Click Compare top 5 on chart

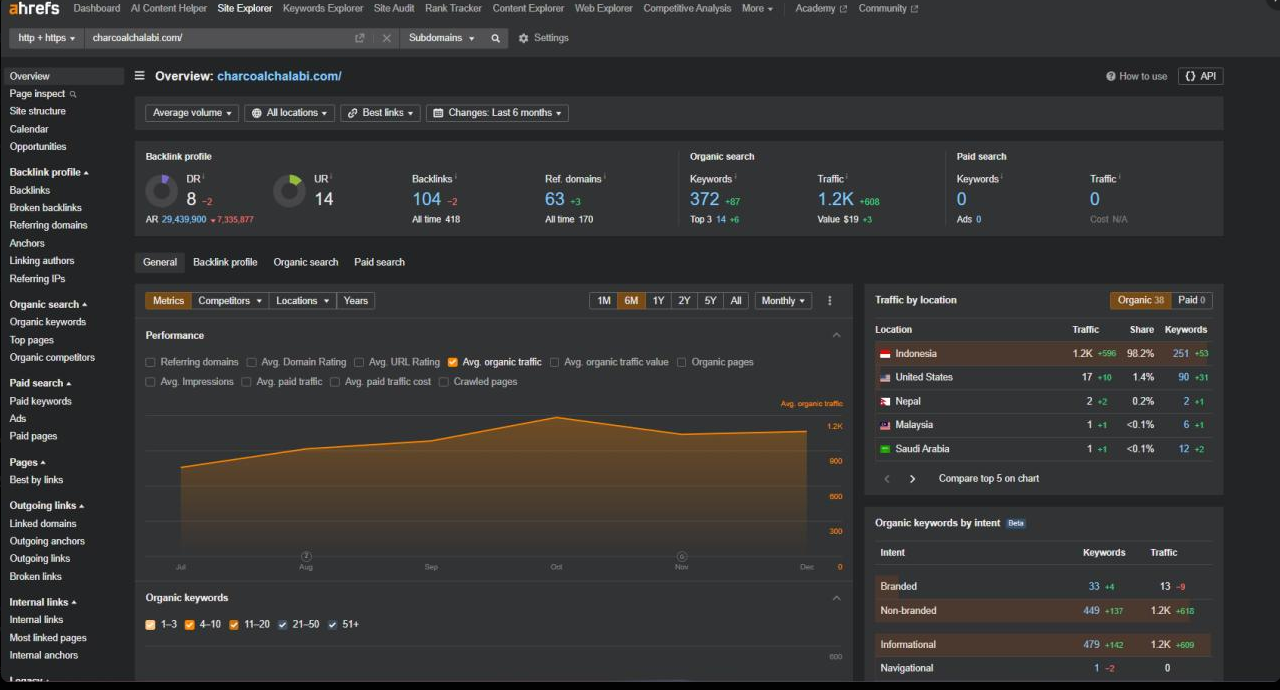click(x=989, y=479)
